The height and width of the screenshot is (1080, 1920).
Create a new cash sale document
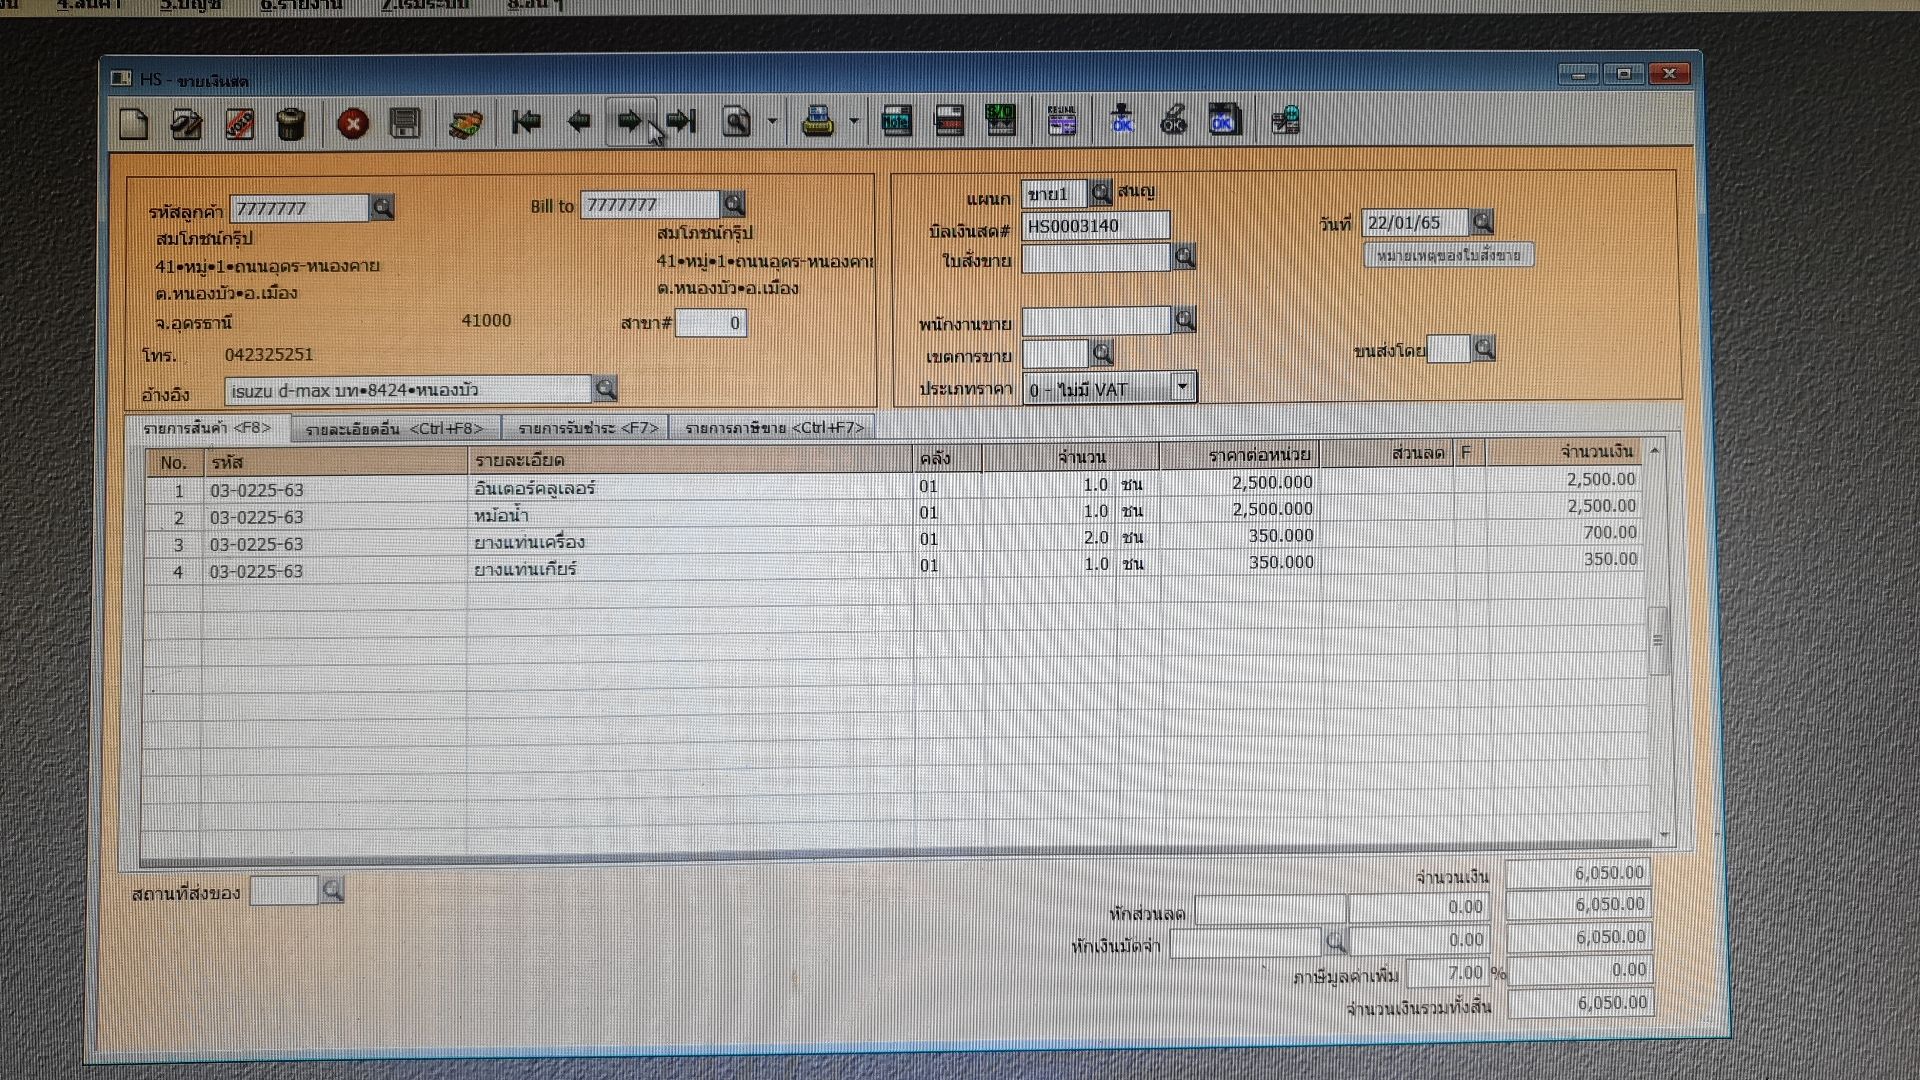coord(134,124)
